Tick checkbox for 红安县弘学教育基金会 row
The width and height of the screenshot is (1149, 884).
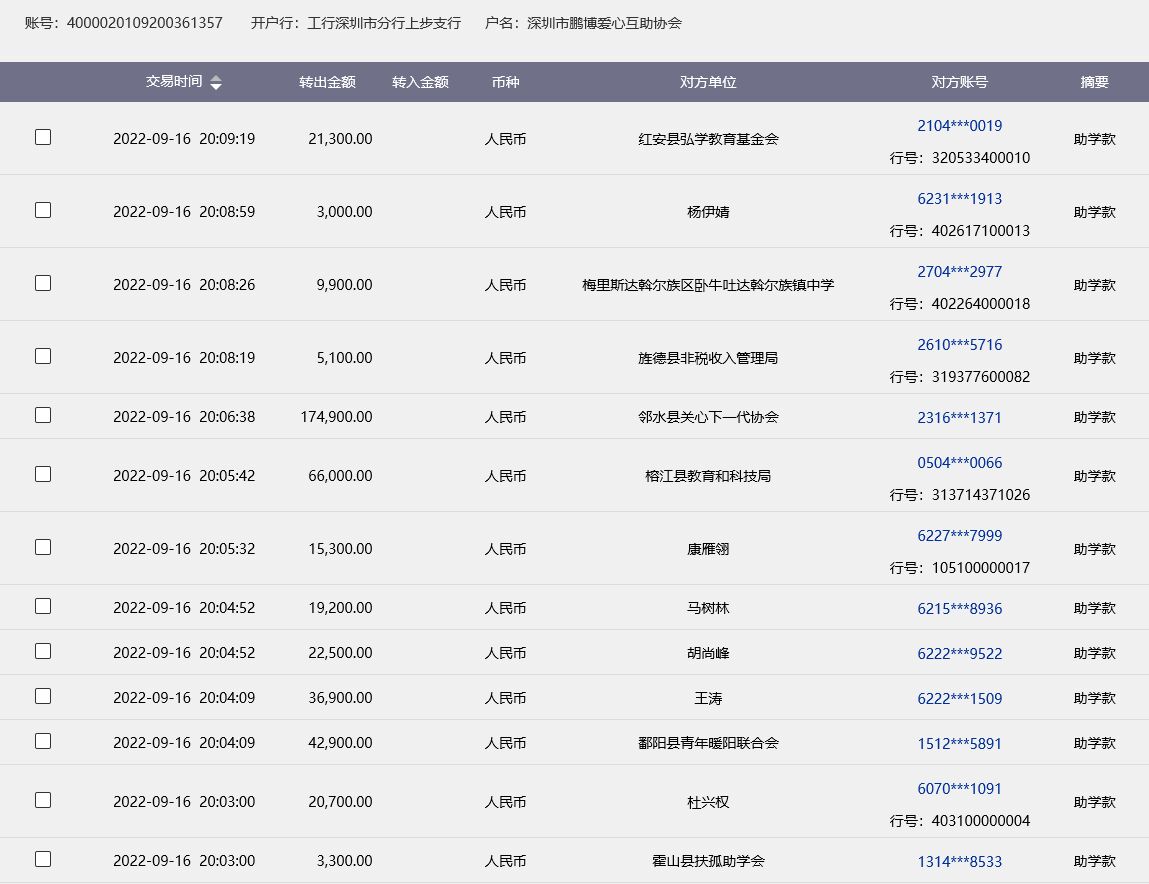click(x=43, y=138)
